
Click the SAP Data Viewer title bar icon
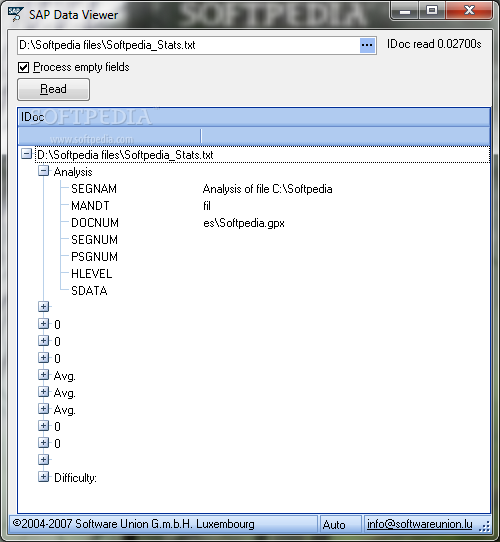[x=16, y=15]
